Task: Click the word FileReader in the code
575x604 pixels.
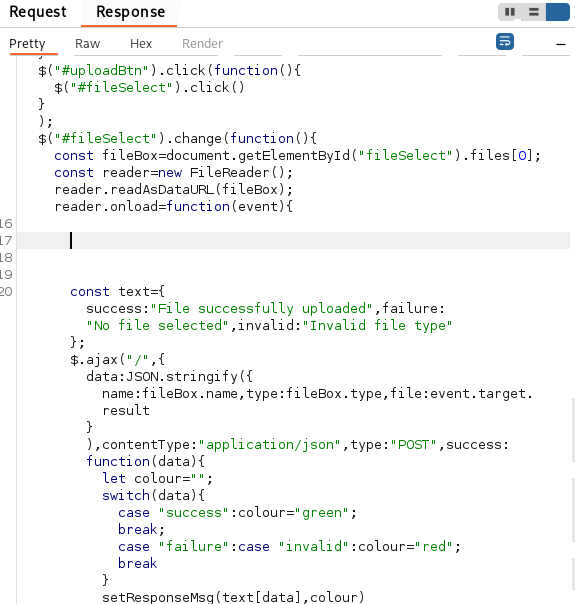Action: click(230, 173)
